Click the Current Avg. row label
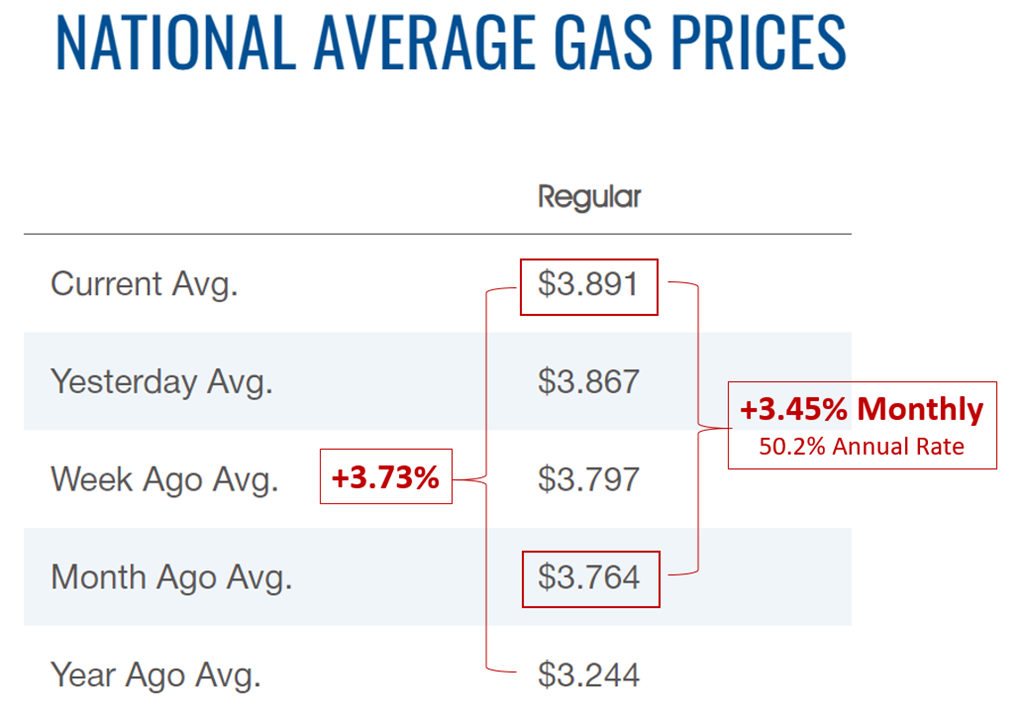The image size is (1024, 724). click(x=144, y=284)
